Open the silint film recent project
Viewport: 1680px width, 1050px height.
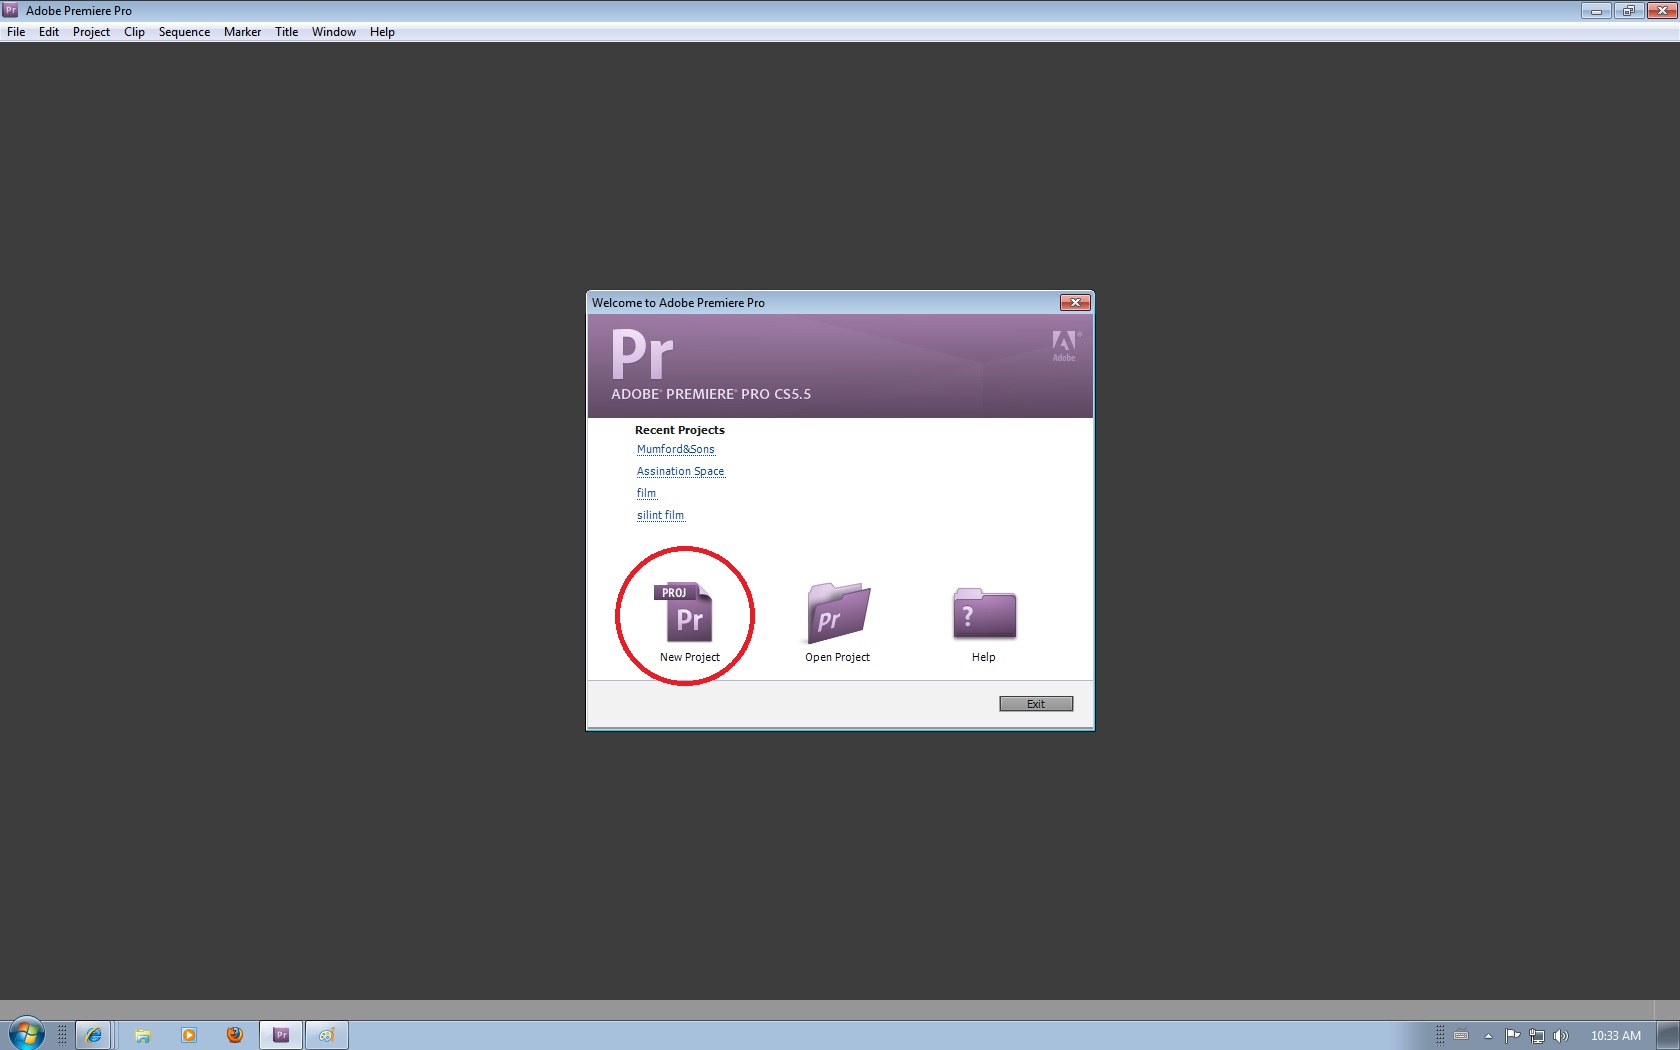tap(661, 515)
